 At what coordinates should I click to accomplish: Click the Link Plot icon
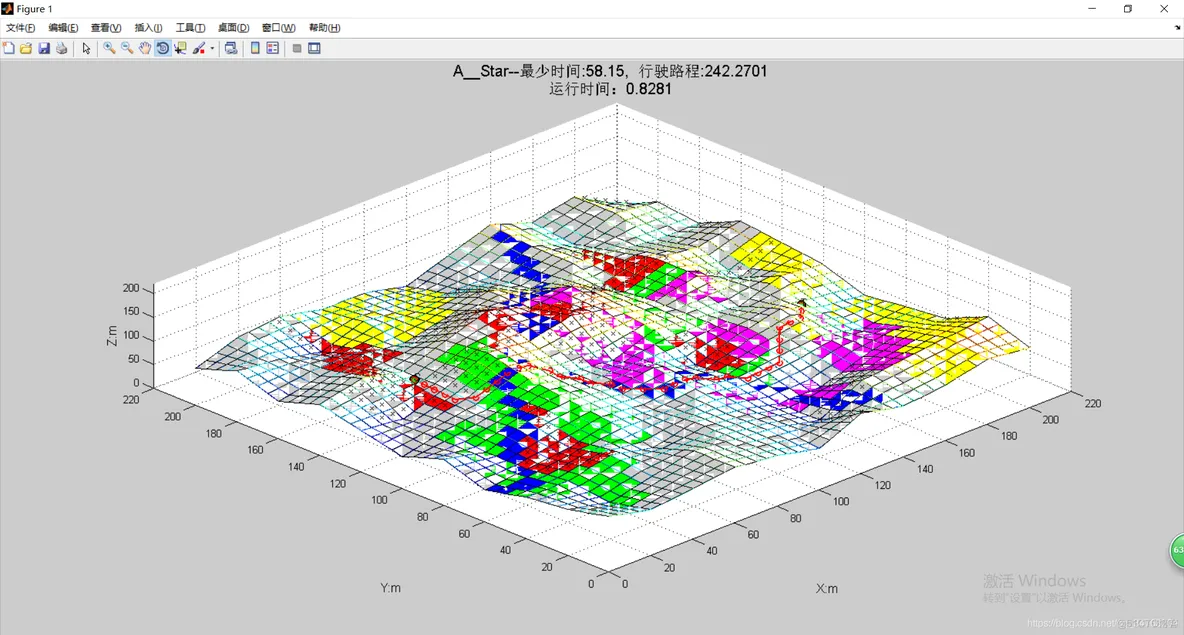(x=231, y=47)
